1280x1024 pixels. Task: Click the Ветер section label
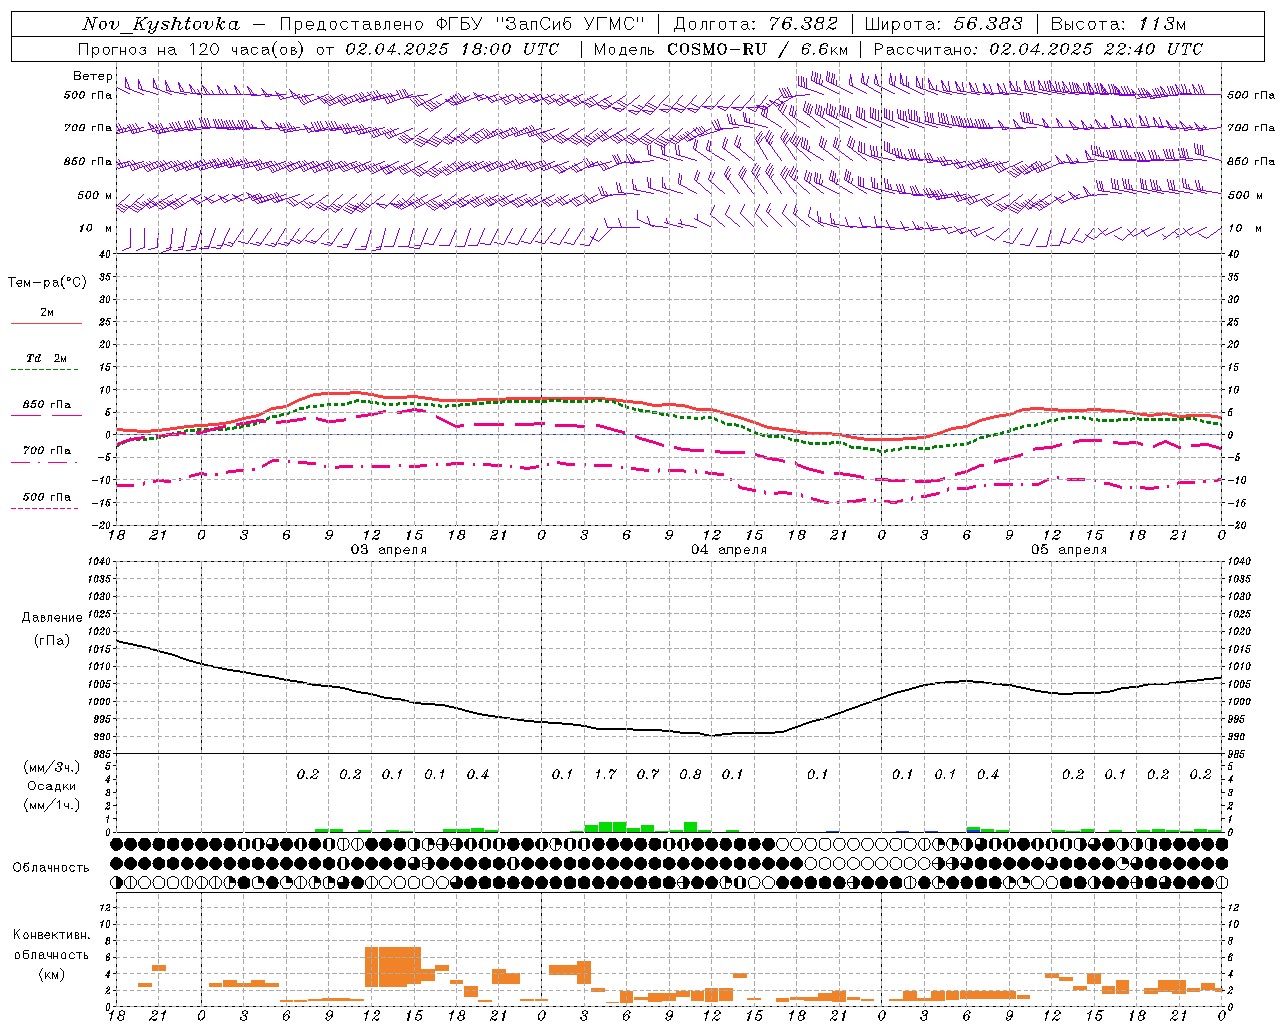point(93,76)
